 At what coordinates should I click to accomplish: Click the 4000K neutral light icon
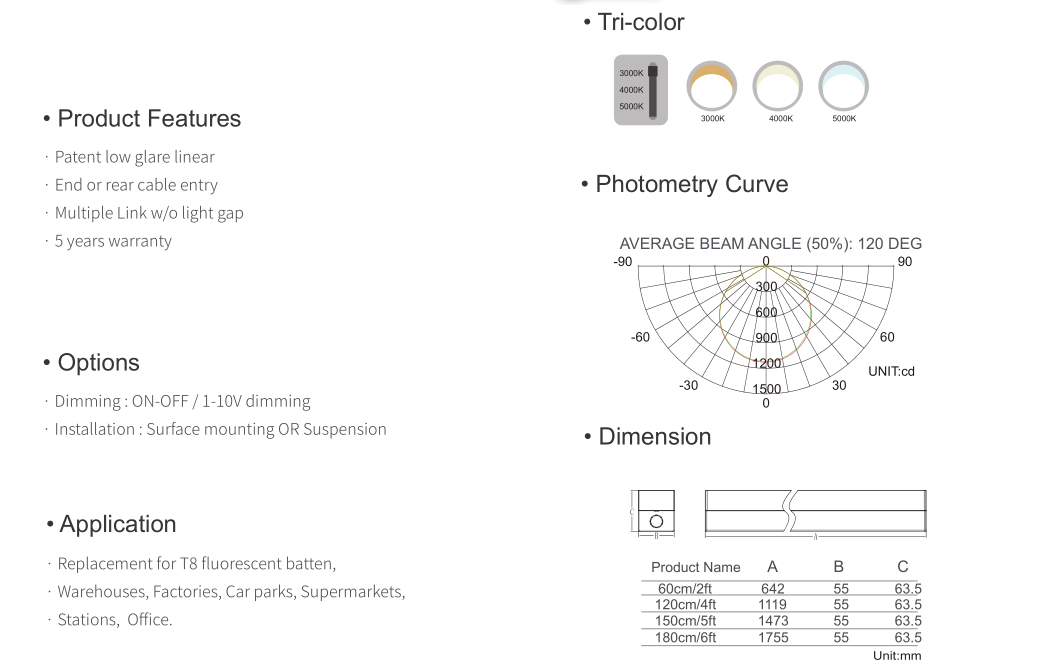[x=777, y=86]
